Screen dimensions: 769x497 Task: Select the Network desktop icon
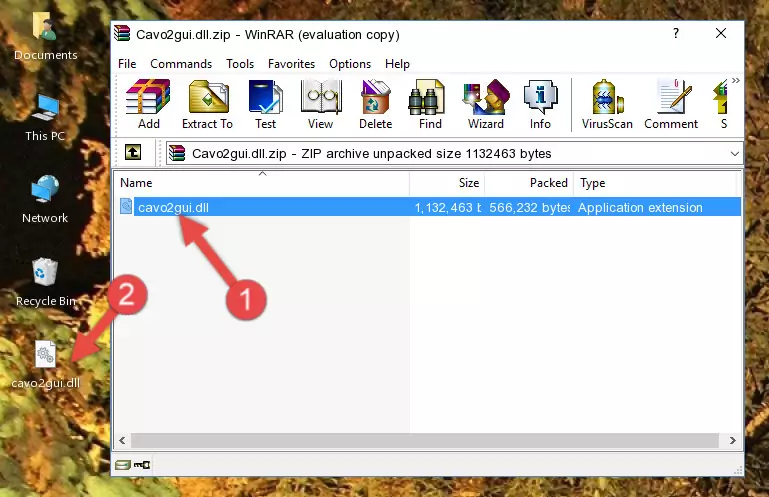[x=45, y=199]
